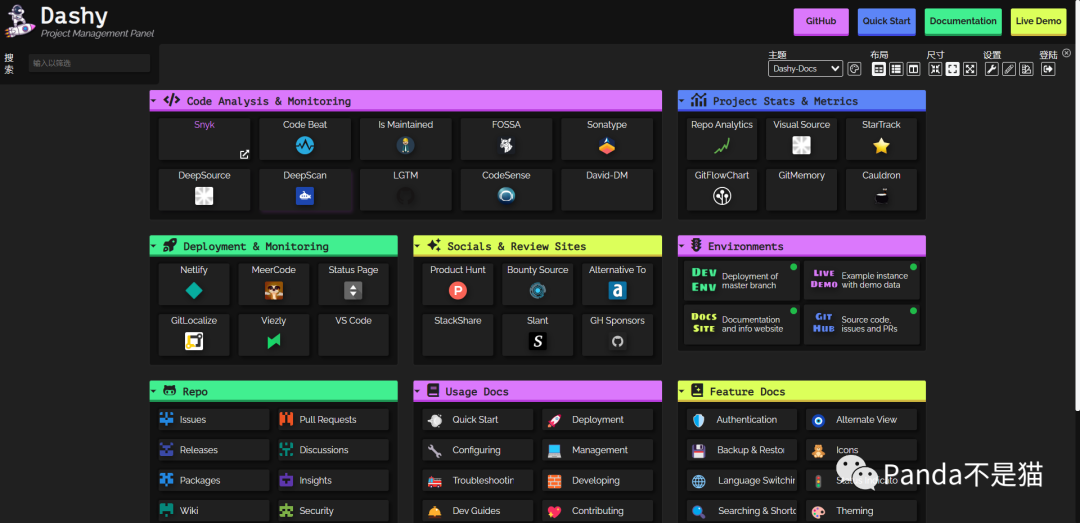The image size is (1080, 523).
Task: Open the Netlify tile
Action: 194,284
